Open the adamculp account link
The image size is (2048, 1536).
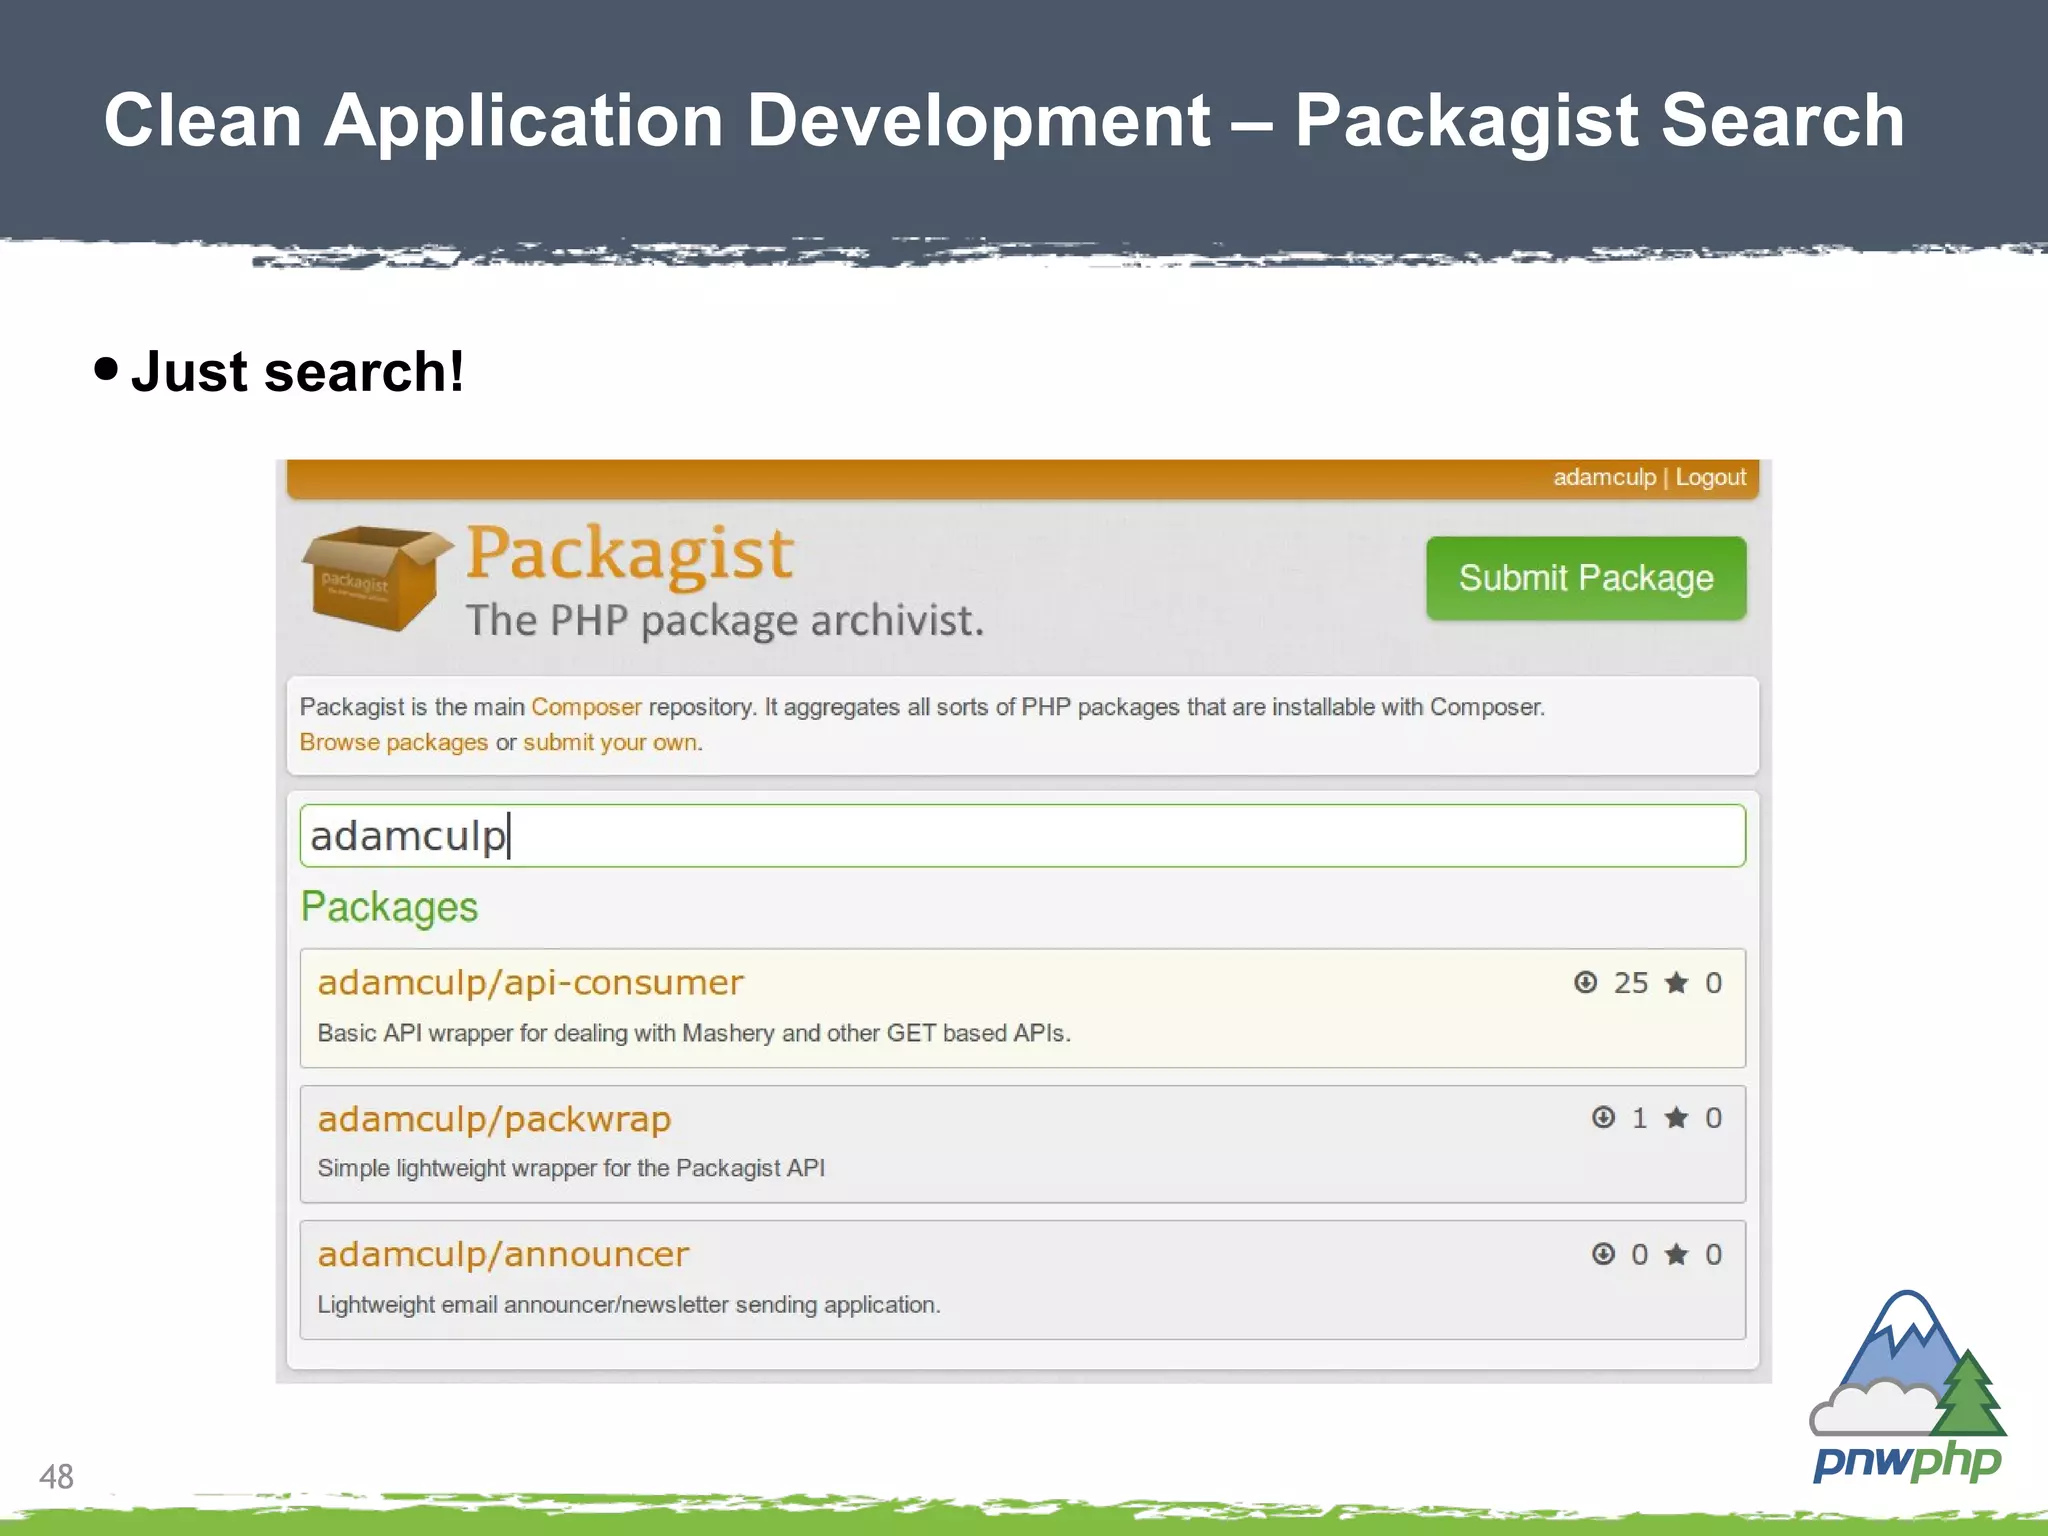(1604, 477)
